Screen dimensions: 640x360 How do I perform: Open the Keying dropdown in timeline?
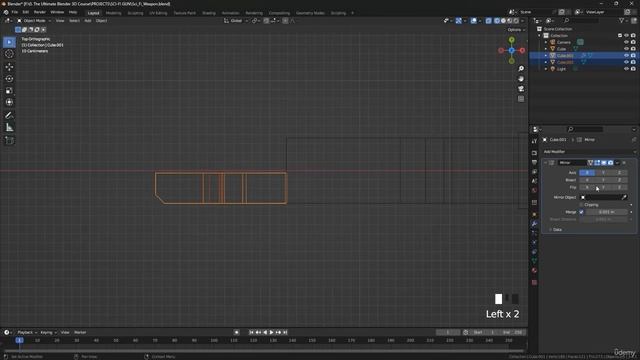[48, 332]
